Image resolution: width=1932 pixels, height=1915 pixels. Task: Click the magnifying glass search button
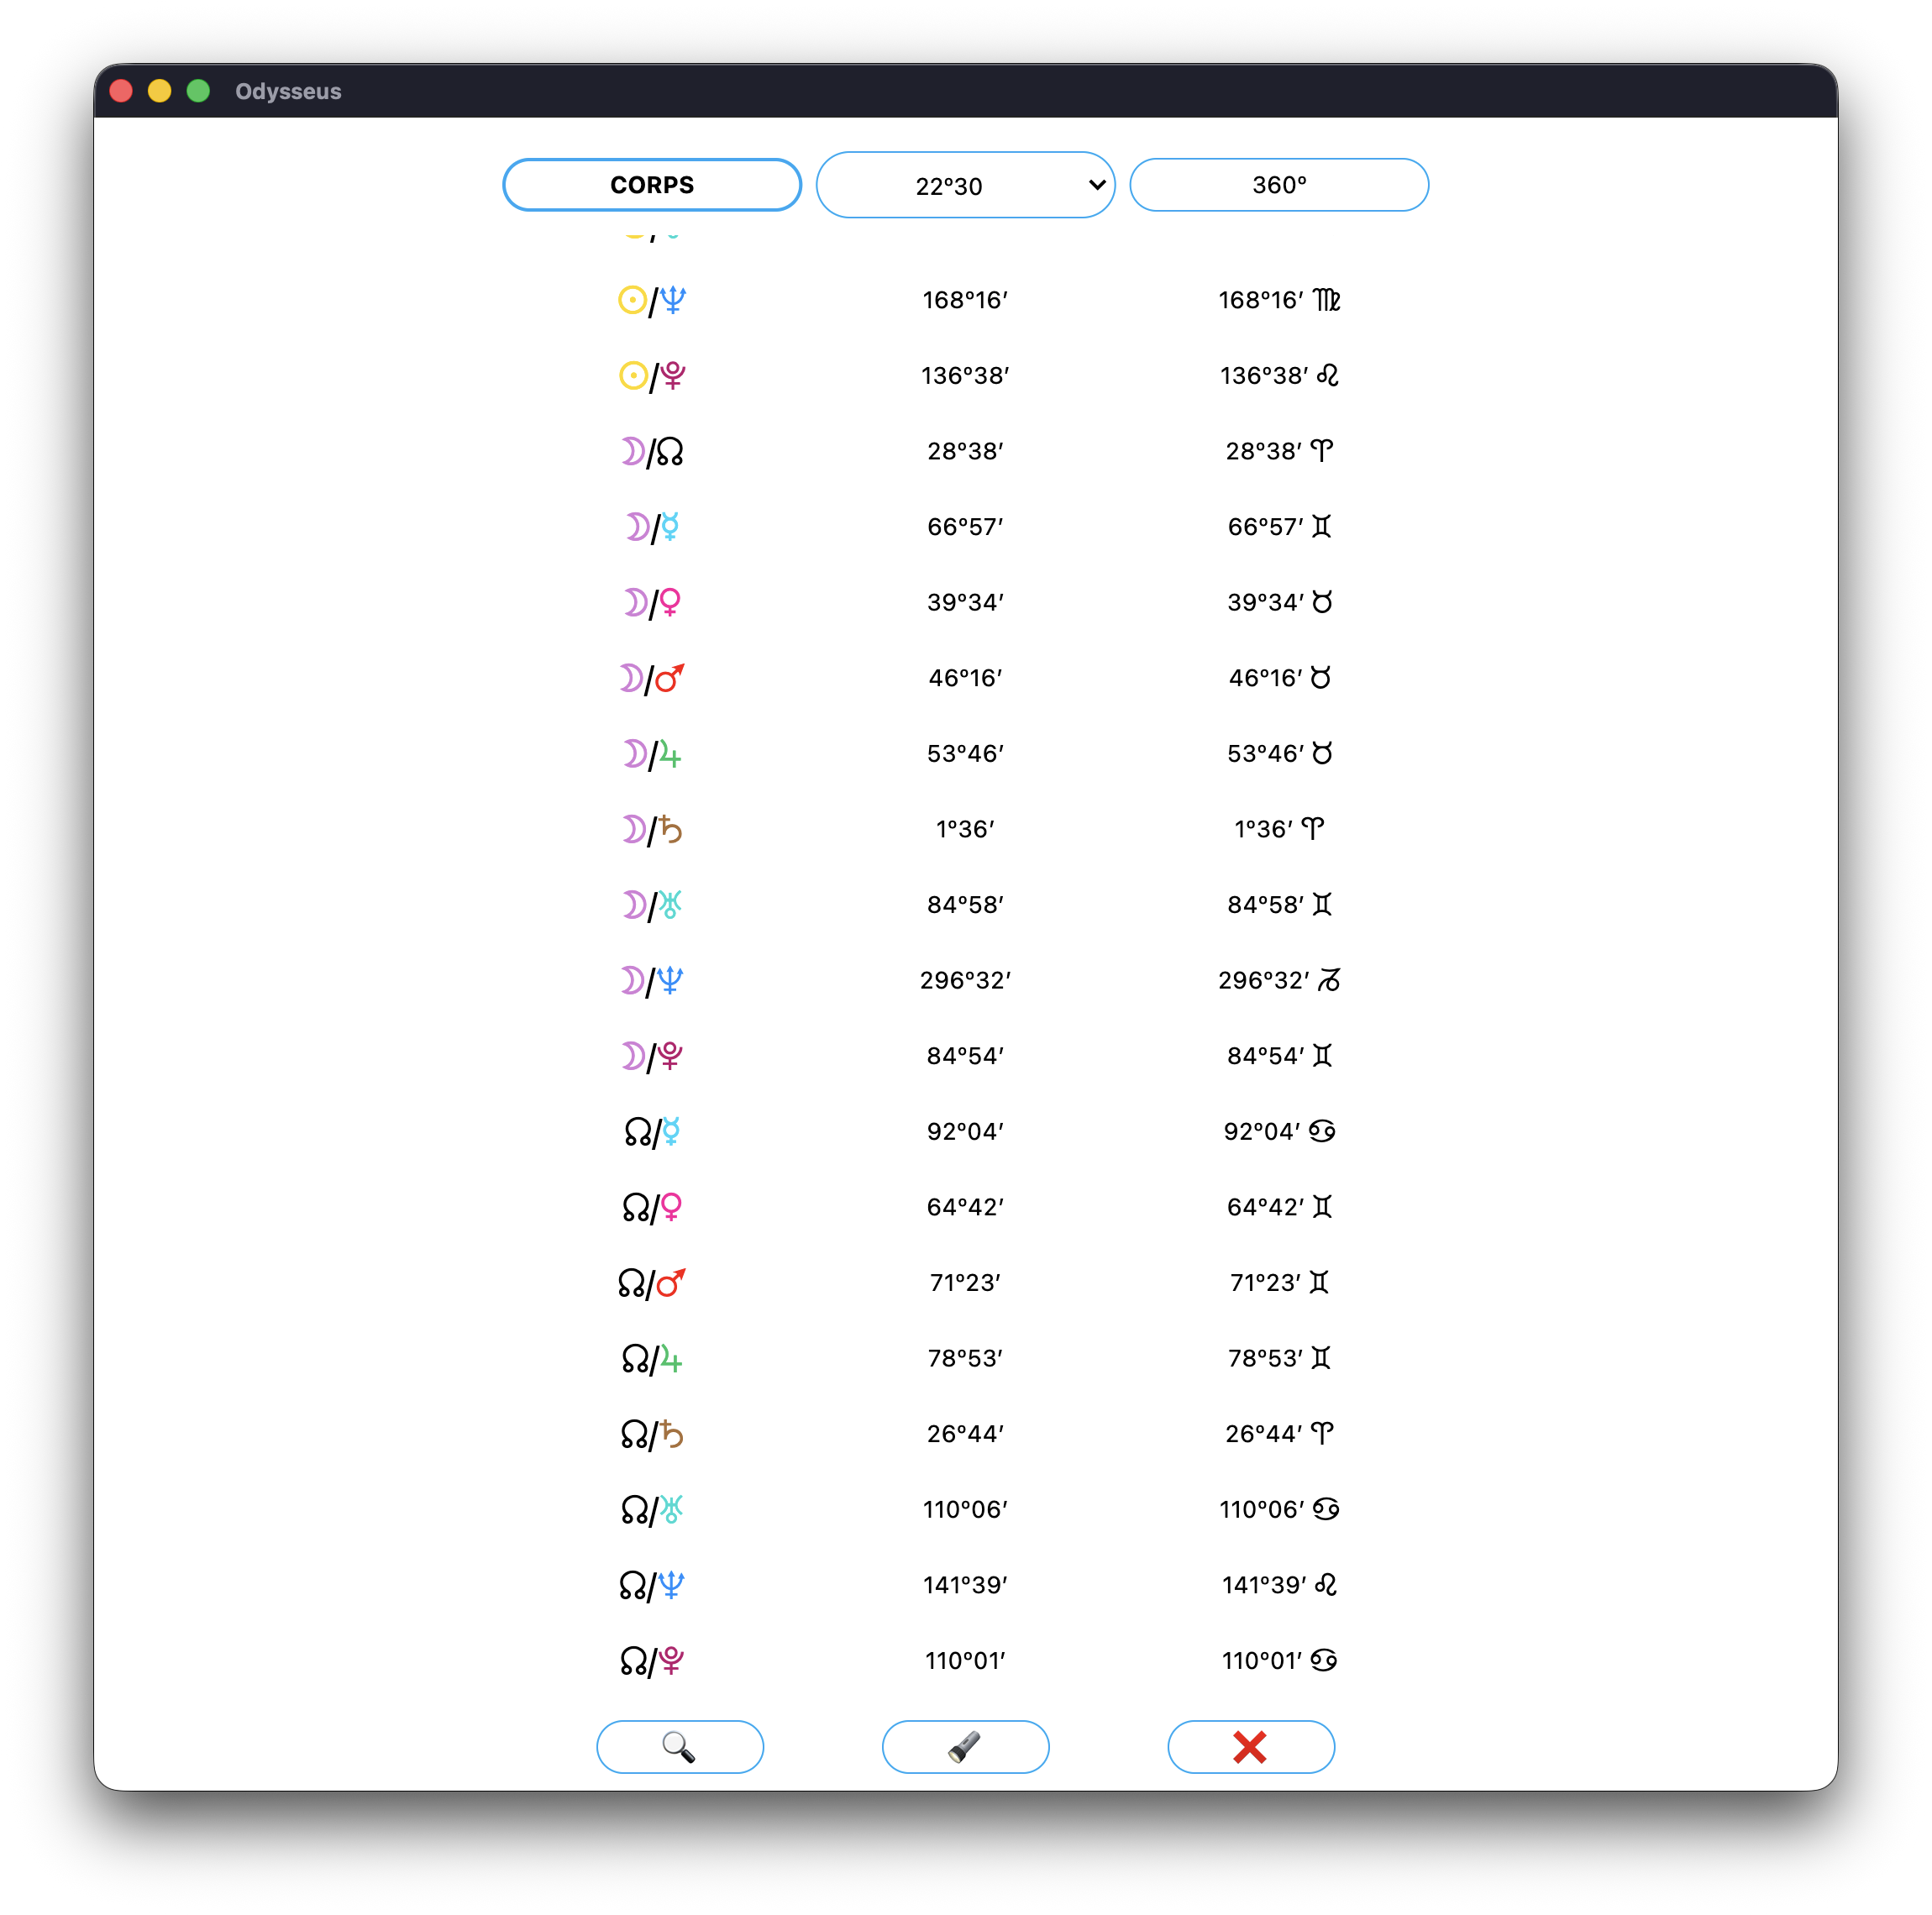pyautogui.click(x=679, y=1746)
